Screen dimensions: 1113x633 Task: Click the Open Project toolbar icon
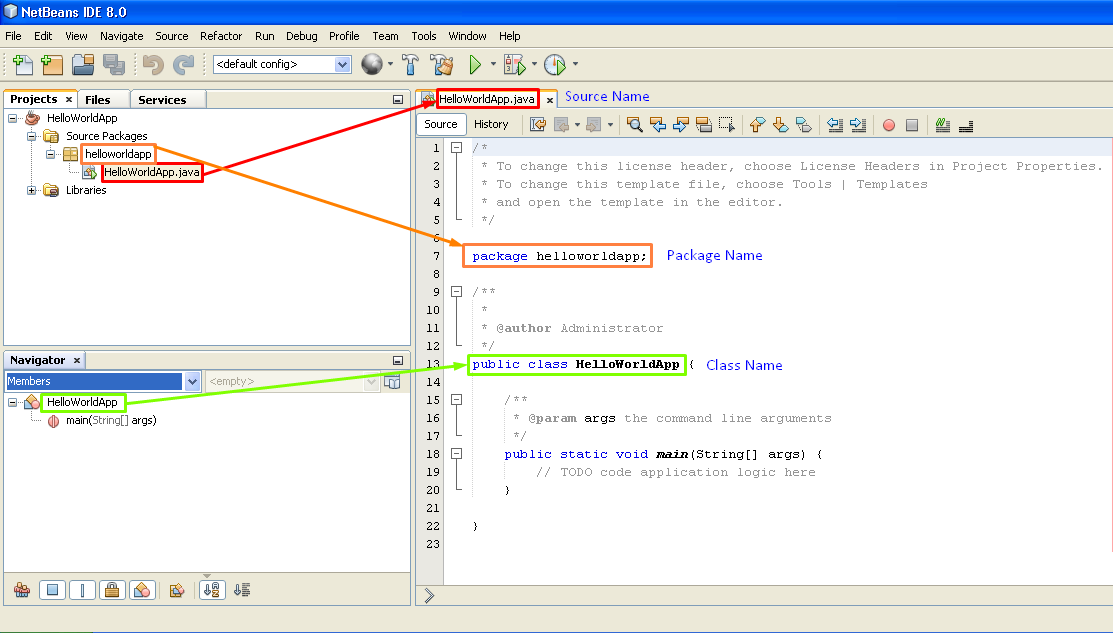[83, 65]
